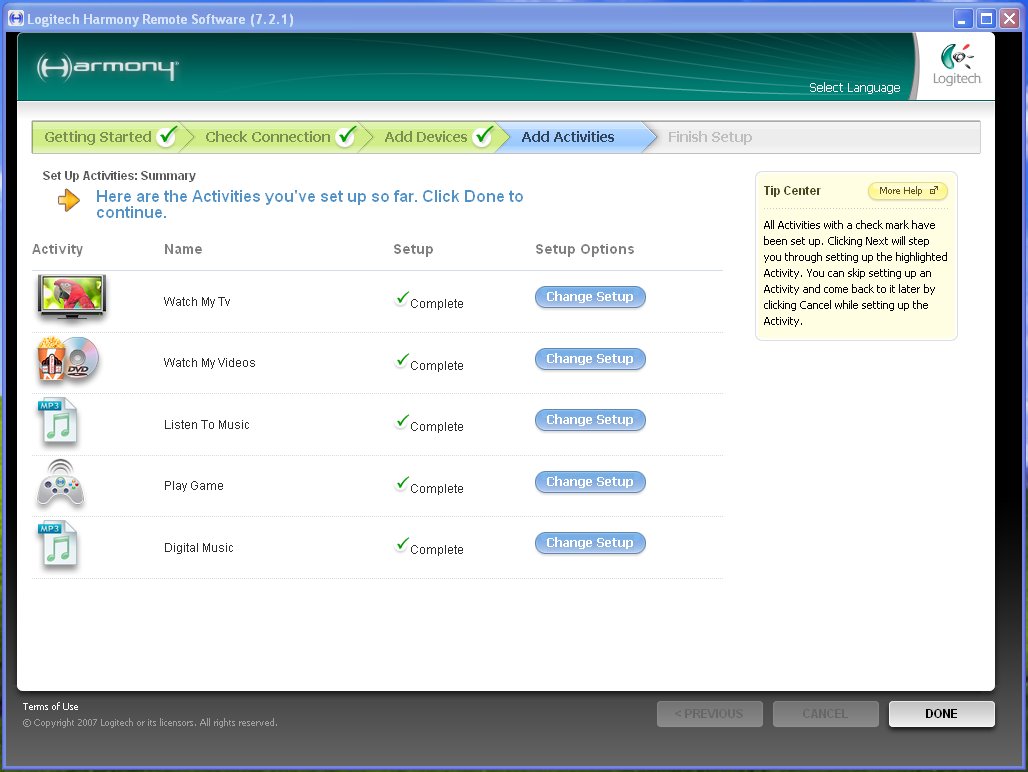
Task: Click the Complete check mark for Listen To Music
Action: tap(403, 421)
